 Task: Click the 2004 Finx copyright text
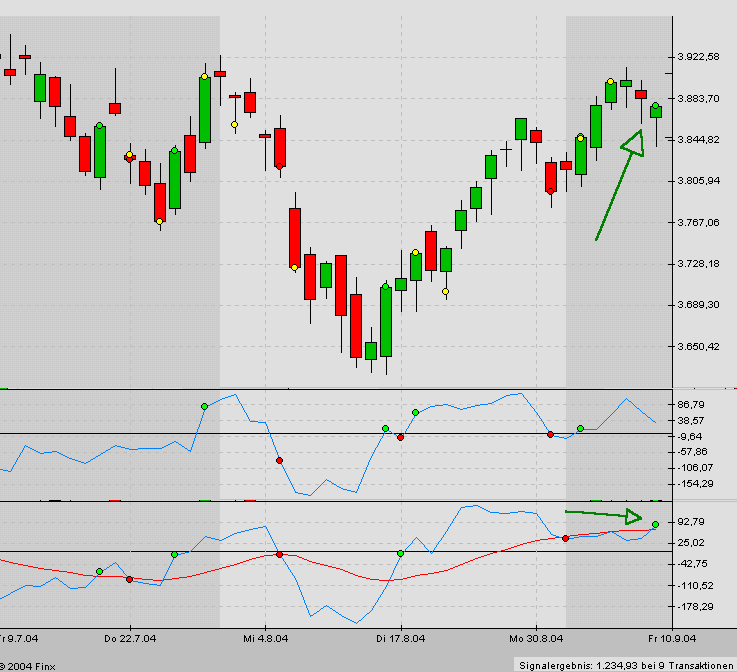pyautogui.click(x=29, y=664)
